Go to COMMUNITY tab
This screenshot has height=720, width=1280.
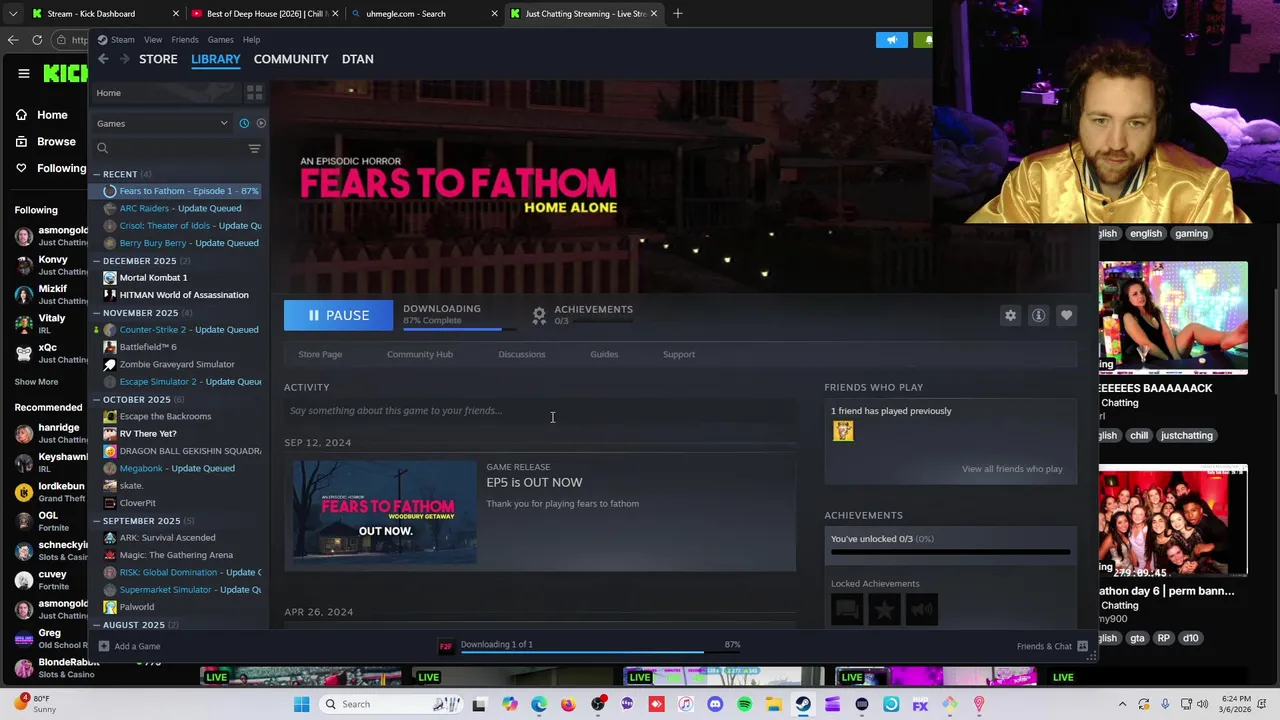tap(291, 59)
